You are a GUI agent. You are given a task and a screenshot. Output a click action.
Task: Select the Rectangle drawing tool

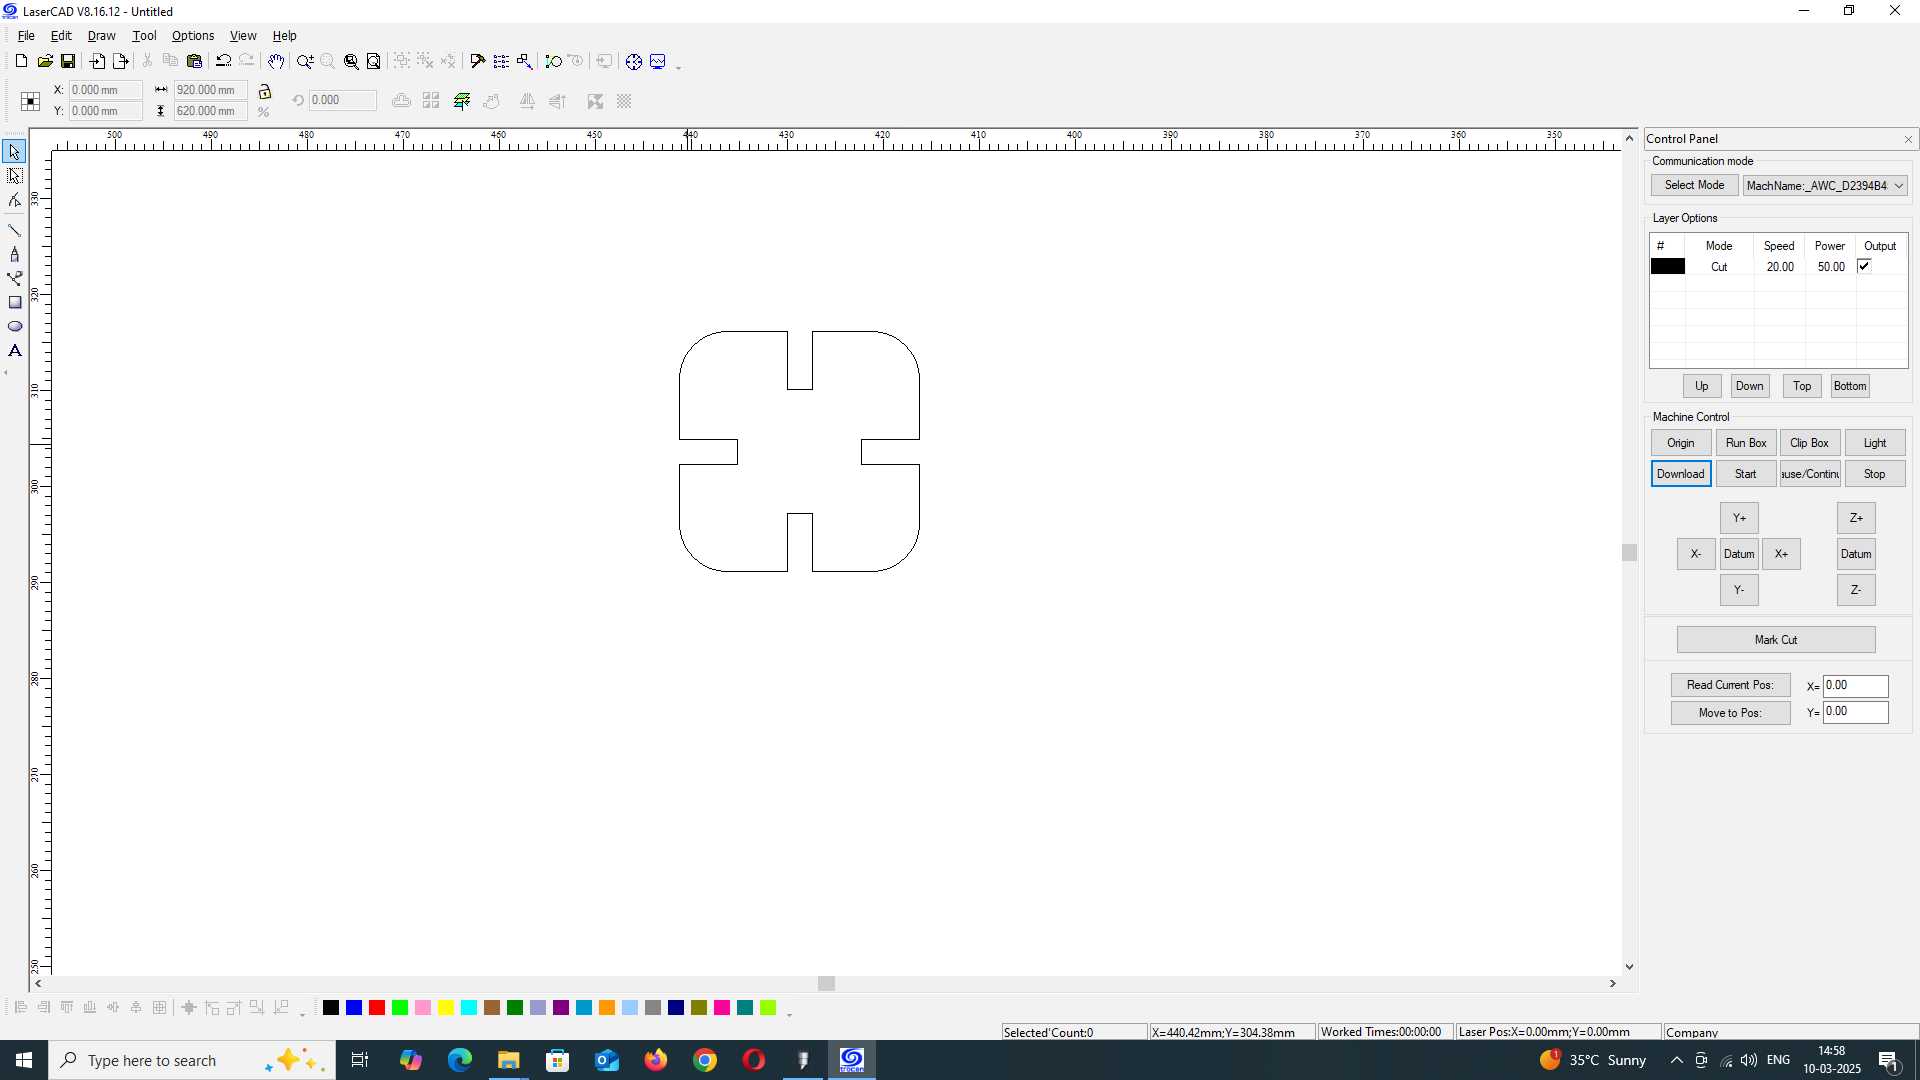pos(15,302)
